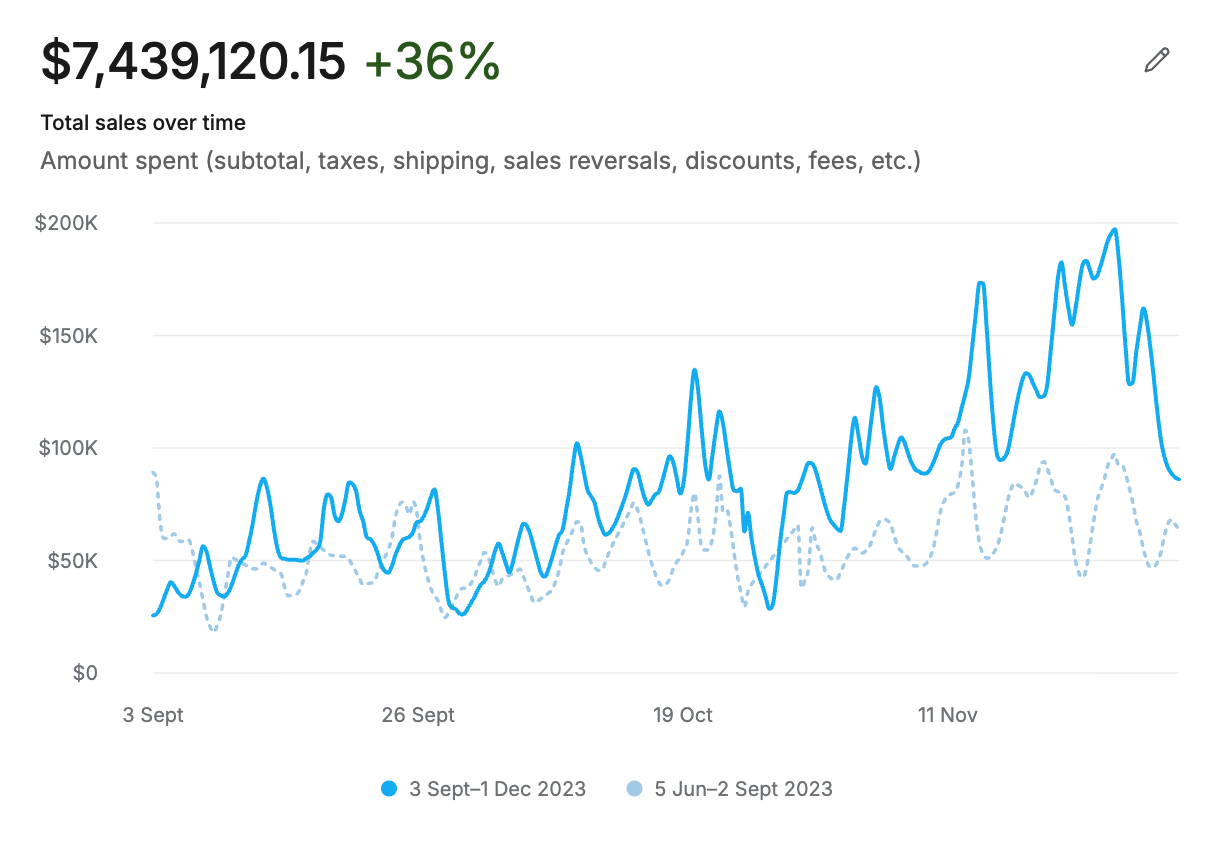Click the 3 Sept–1 Dec 2023 legend dot
This screenshot has width=1214, height=852.
(390, 789)
